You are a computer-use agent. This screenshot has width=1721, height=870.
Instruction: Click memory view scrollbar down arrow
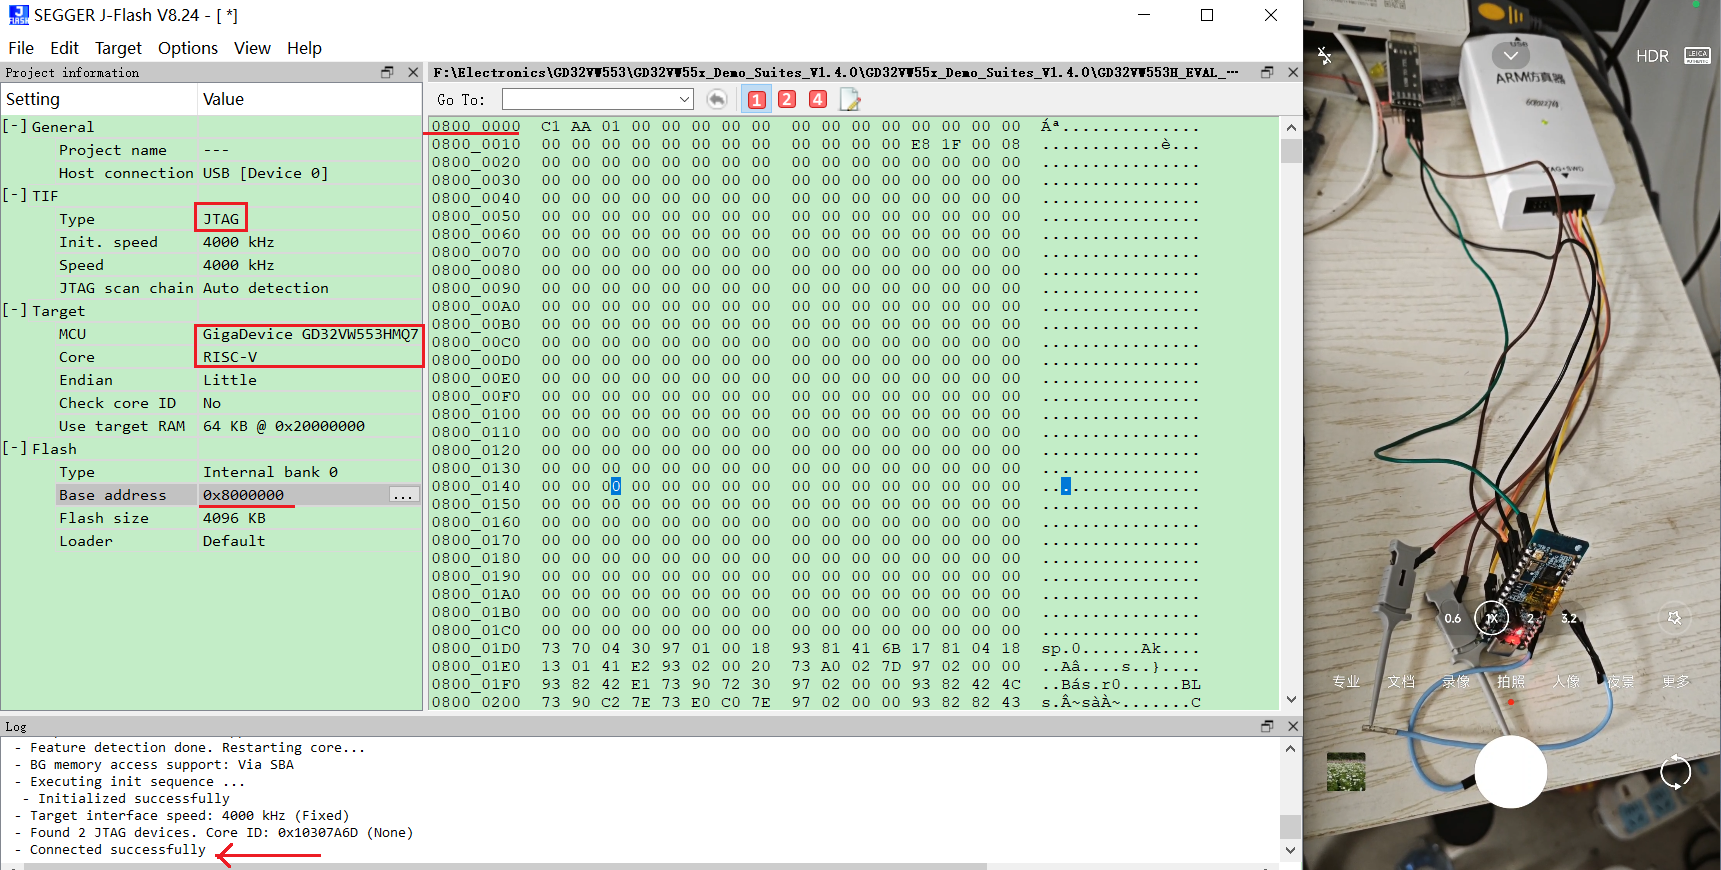tap(1291, 699)
